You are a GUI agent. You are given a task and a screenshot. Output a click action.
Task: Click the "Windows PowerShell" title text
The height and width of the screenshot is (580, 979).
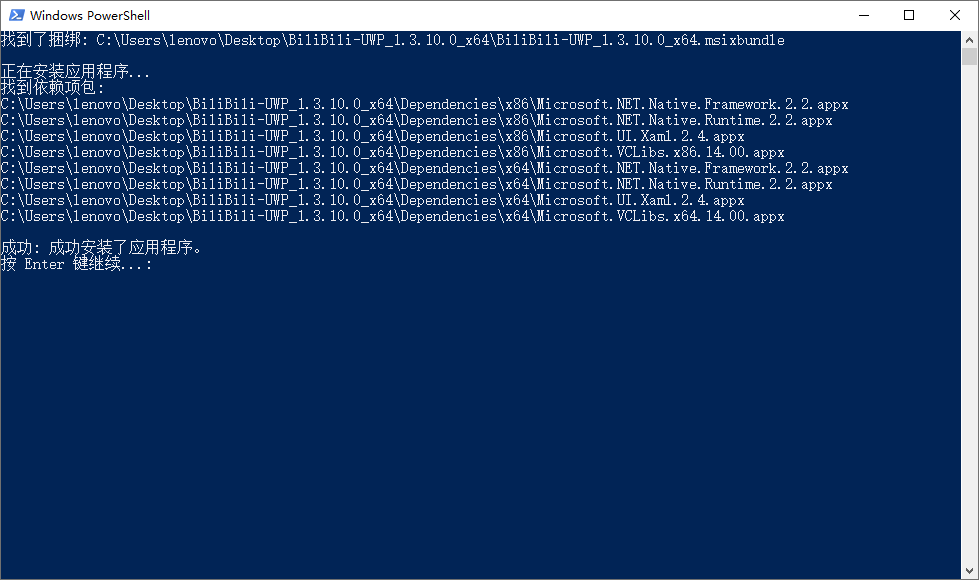point(90,15)
